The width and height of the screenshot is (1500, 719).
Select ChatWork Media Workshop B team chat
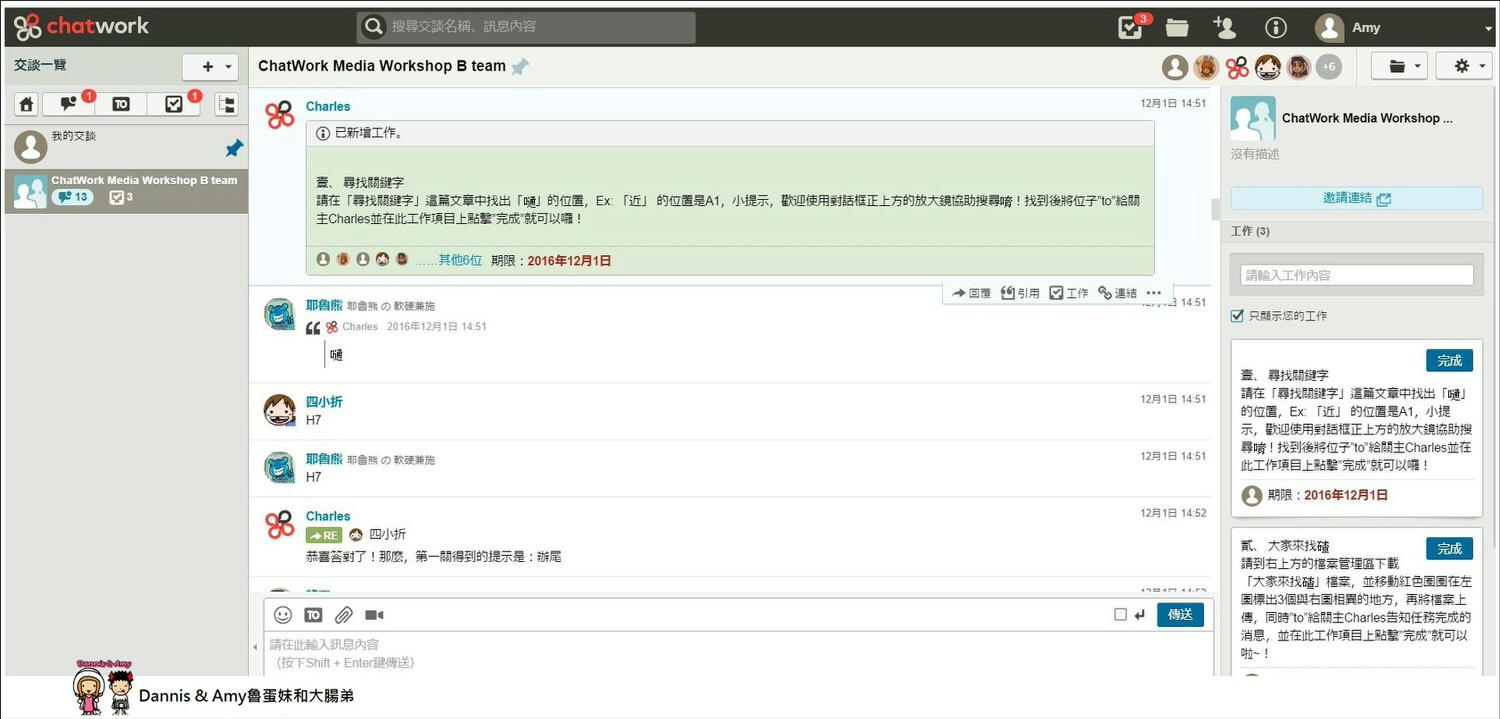(126, 190)
